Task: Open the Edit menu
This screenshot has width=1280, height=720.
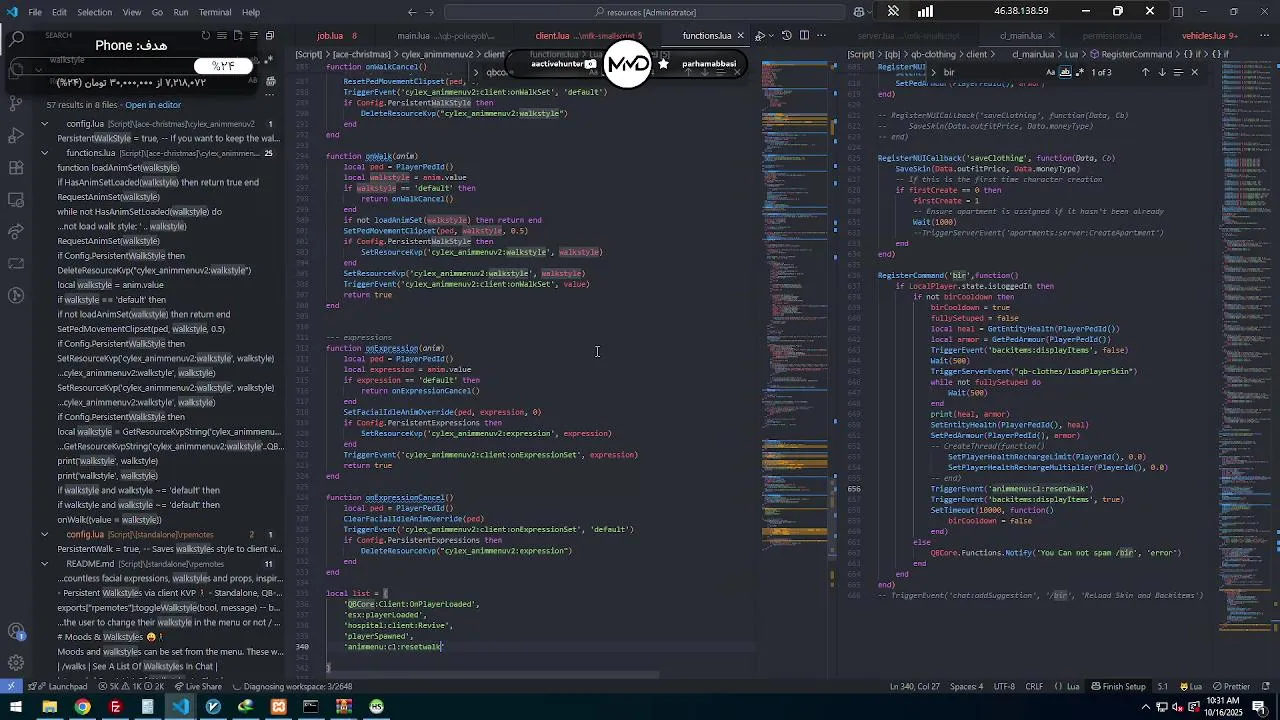Action: (59, 12)
